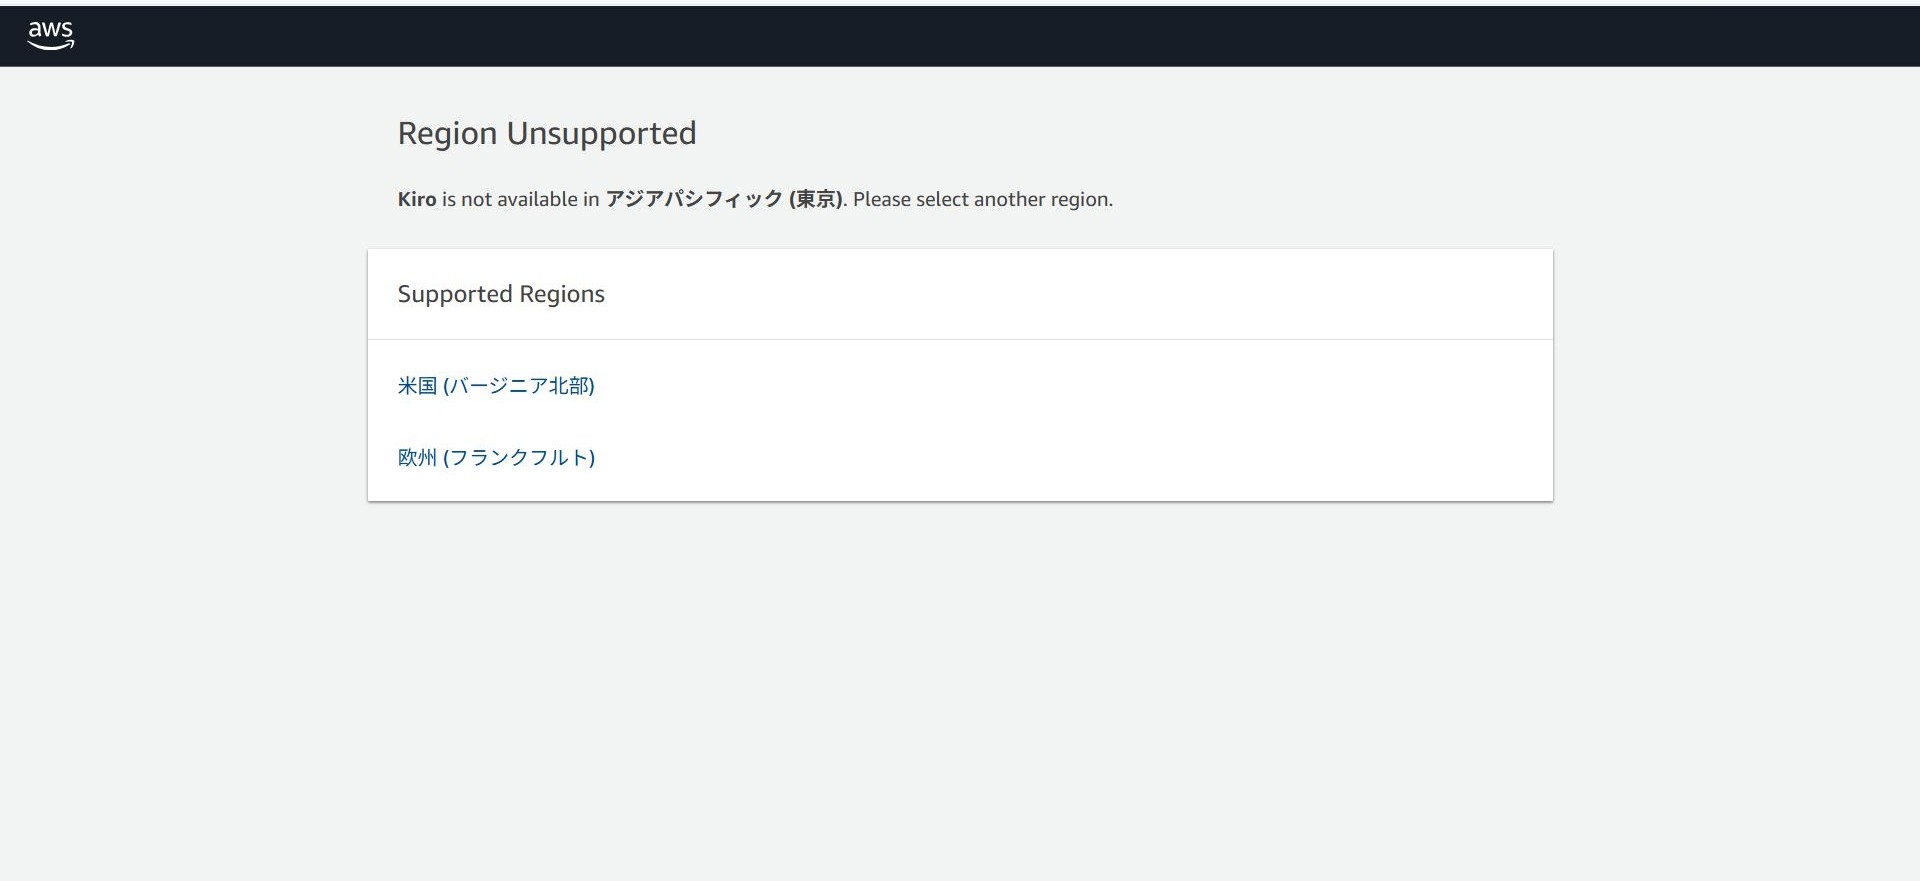This screenshot has height=881, width=1920.
Task: Click the bold "Kiro" service name
Action: tap(417, 200)
